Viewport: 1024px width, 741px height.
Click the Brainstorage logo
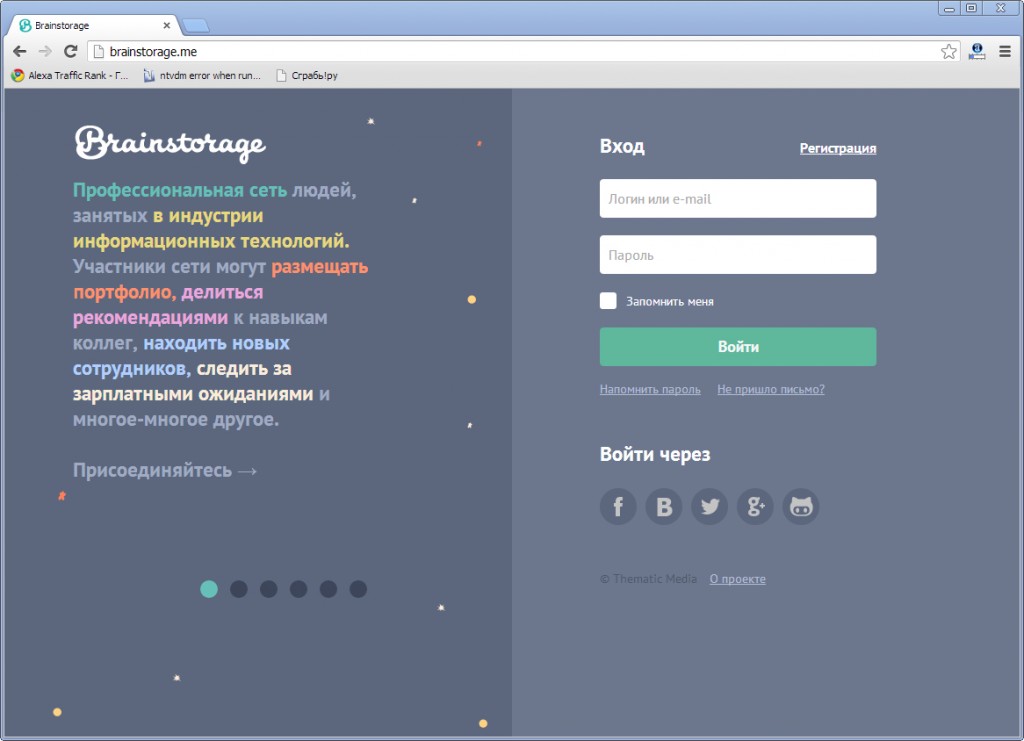170,144
